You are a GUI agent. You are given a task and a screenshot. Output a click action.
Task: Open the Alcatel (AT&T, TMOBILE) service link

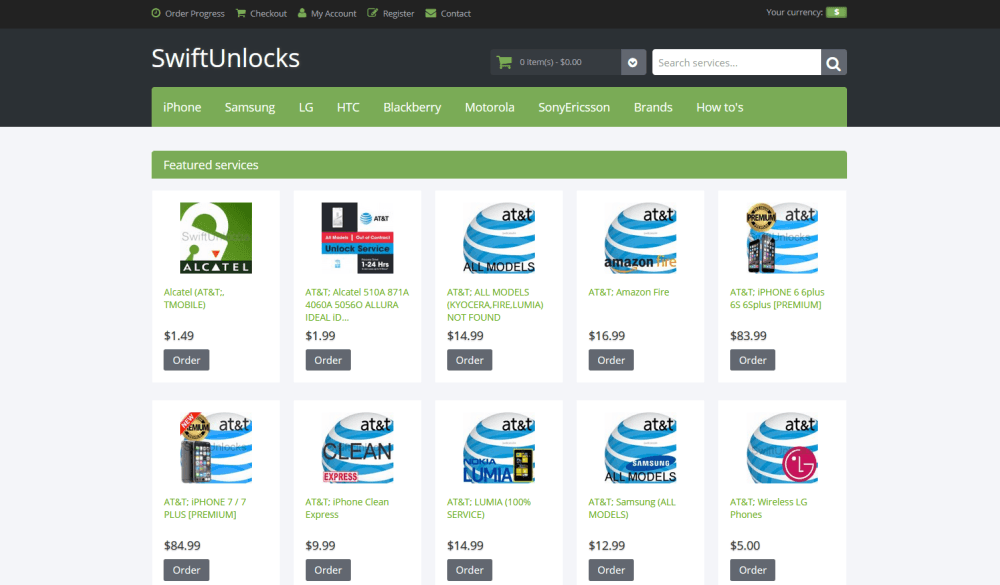pos(194,299)
